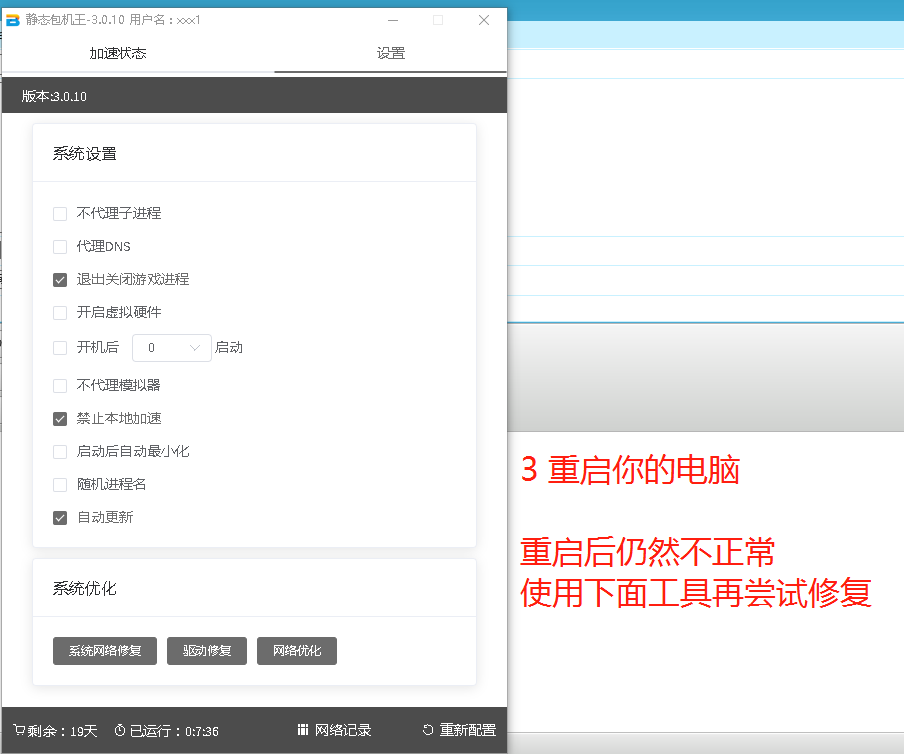Image resolution: width=904 pixels, height=754 pixels.
Task: Click the 系统网络修复 button
Action: (x=105, y=651)
